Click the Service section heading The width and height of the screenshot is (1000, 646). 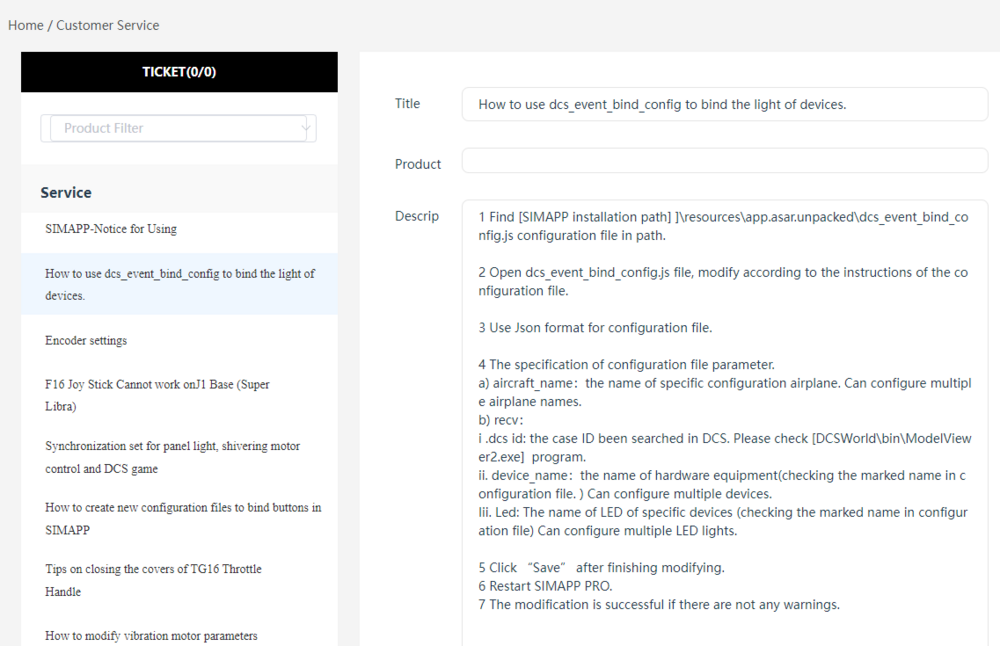(66, 193)
